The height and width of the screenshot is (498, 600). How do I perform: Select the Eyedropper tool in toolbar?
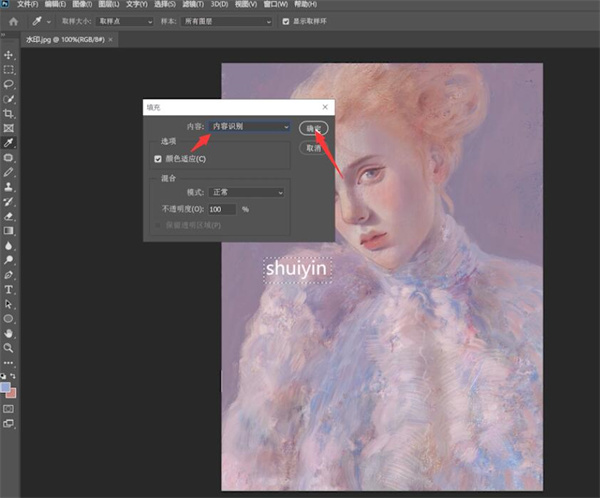8,143
